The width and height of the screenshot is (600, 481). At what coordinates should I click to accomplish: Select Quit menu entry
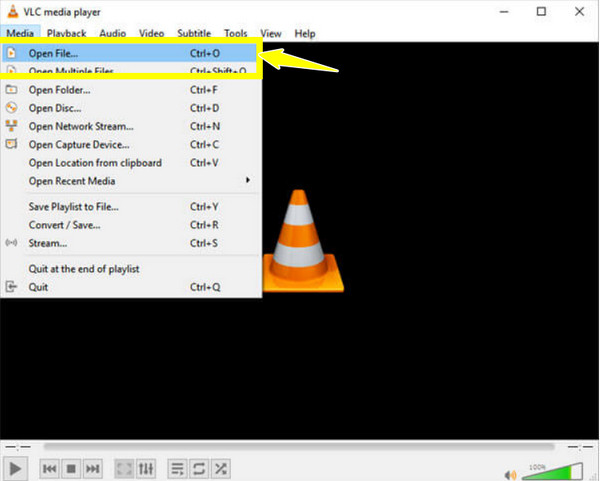click(131, 287)
